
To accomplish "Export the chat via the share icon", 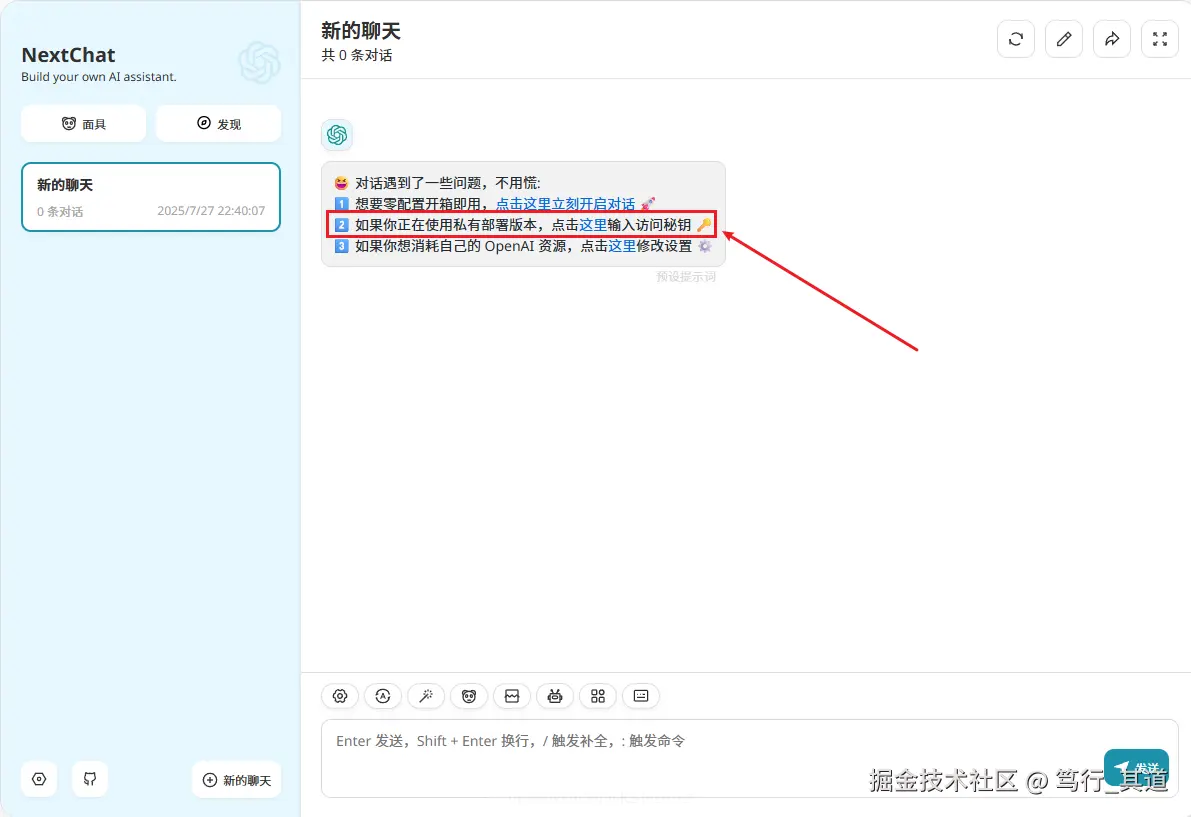I will 1112,39.
